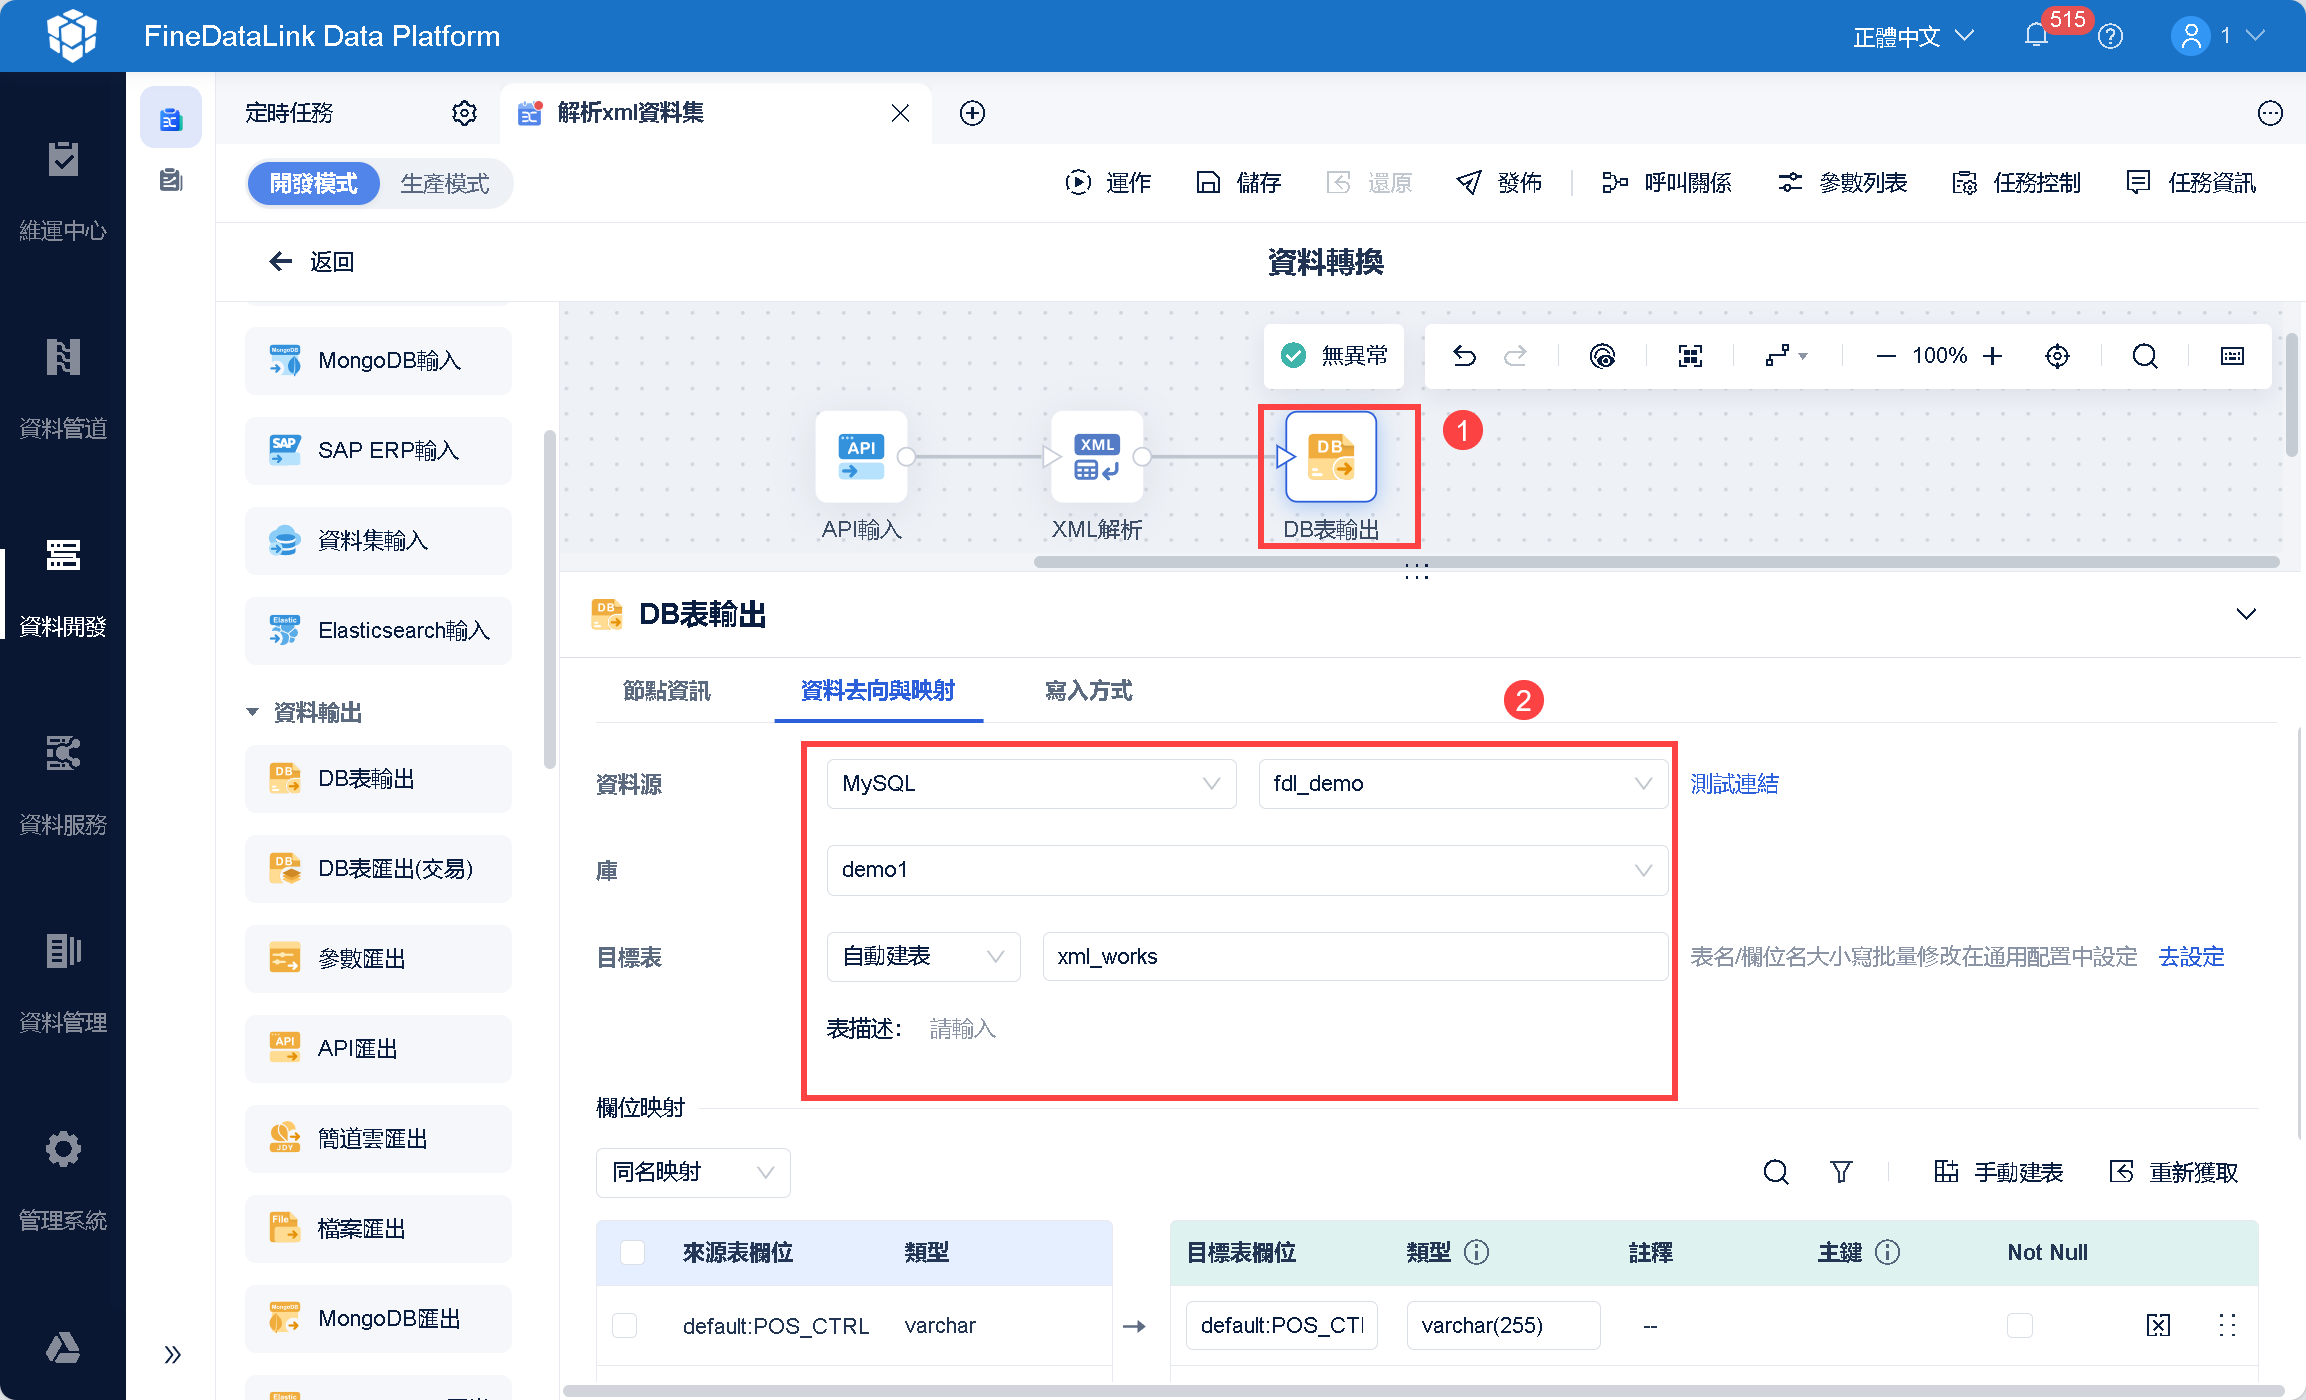Switch to the 節點資訊 tab

point(666,691)
